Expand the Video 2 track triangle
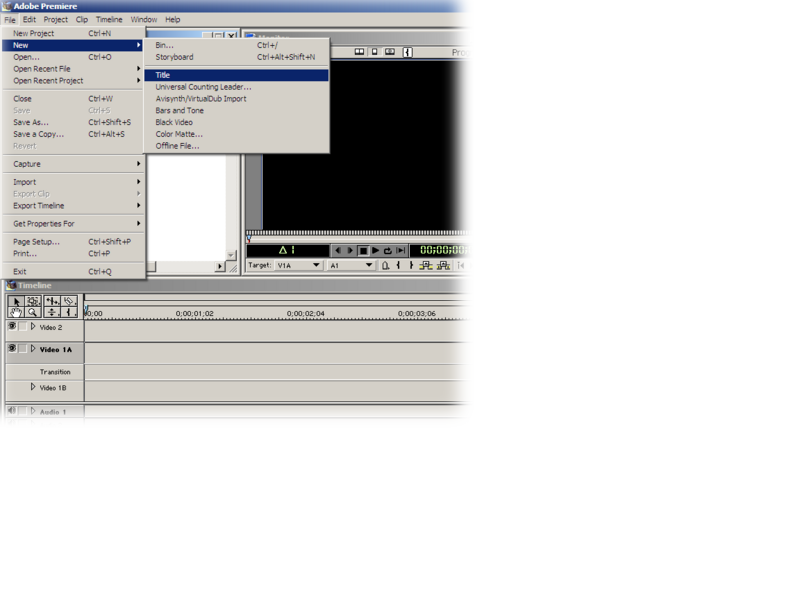 [33, 327]
